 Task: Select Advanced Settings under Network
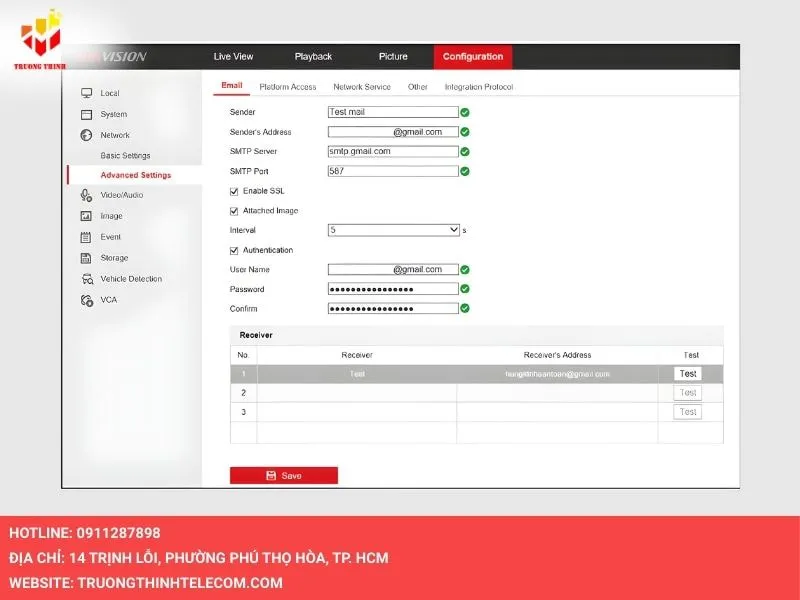coord(135,175)
